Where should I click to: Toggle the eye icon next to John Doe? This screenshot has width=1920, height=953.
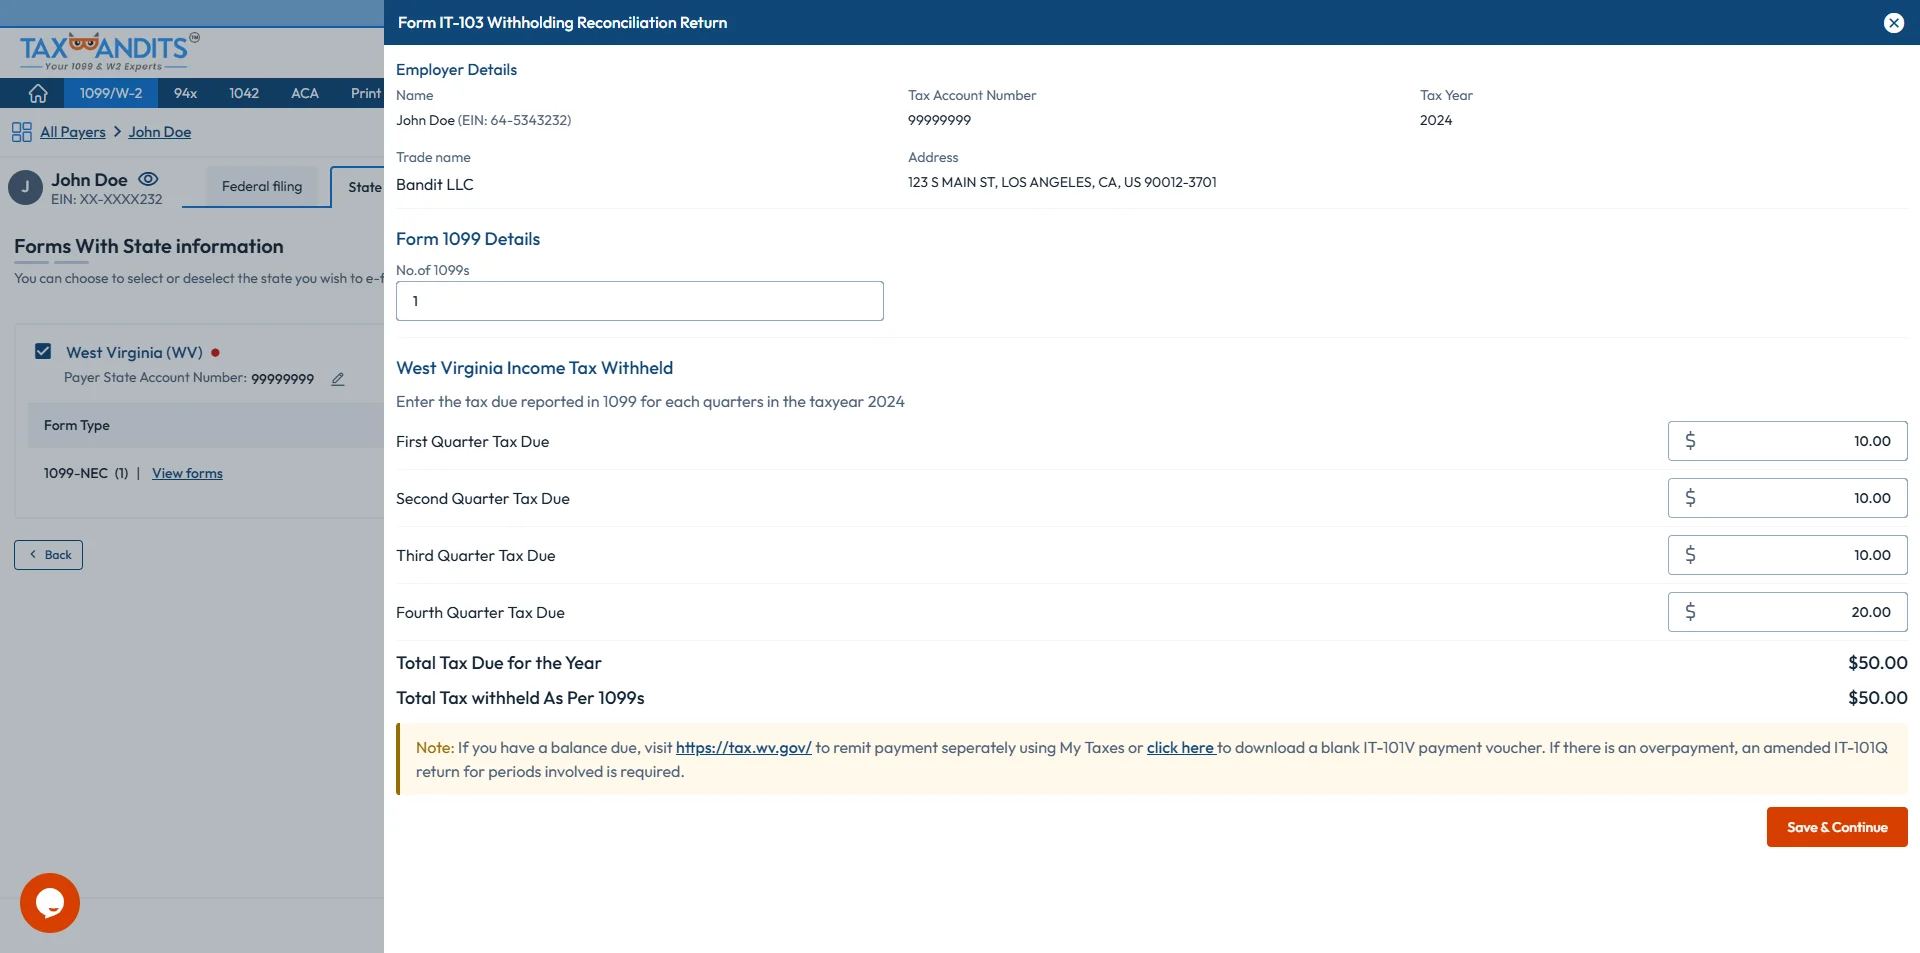tap(148, 179)
